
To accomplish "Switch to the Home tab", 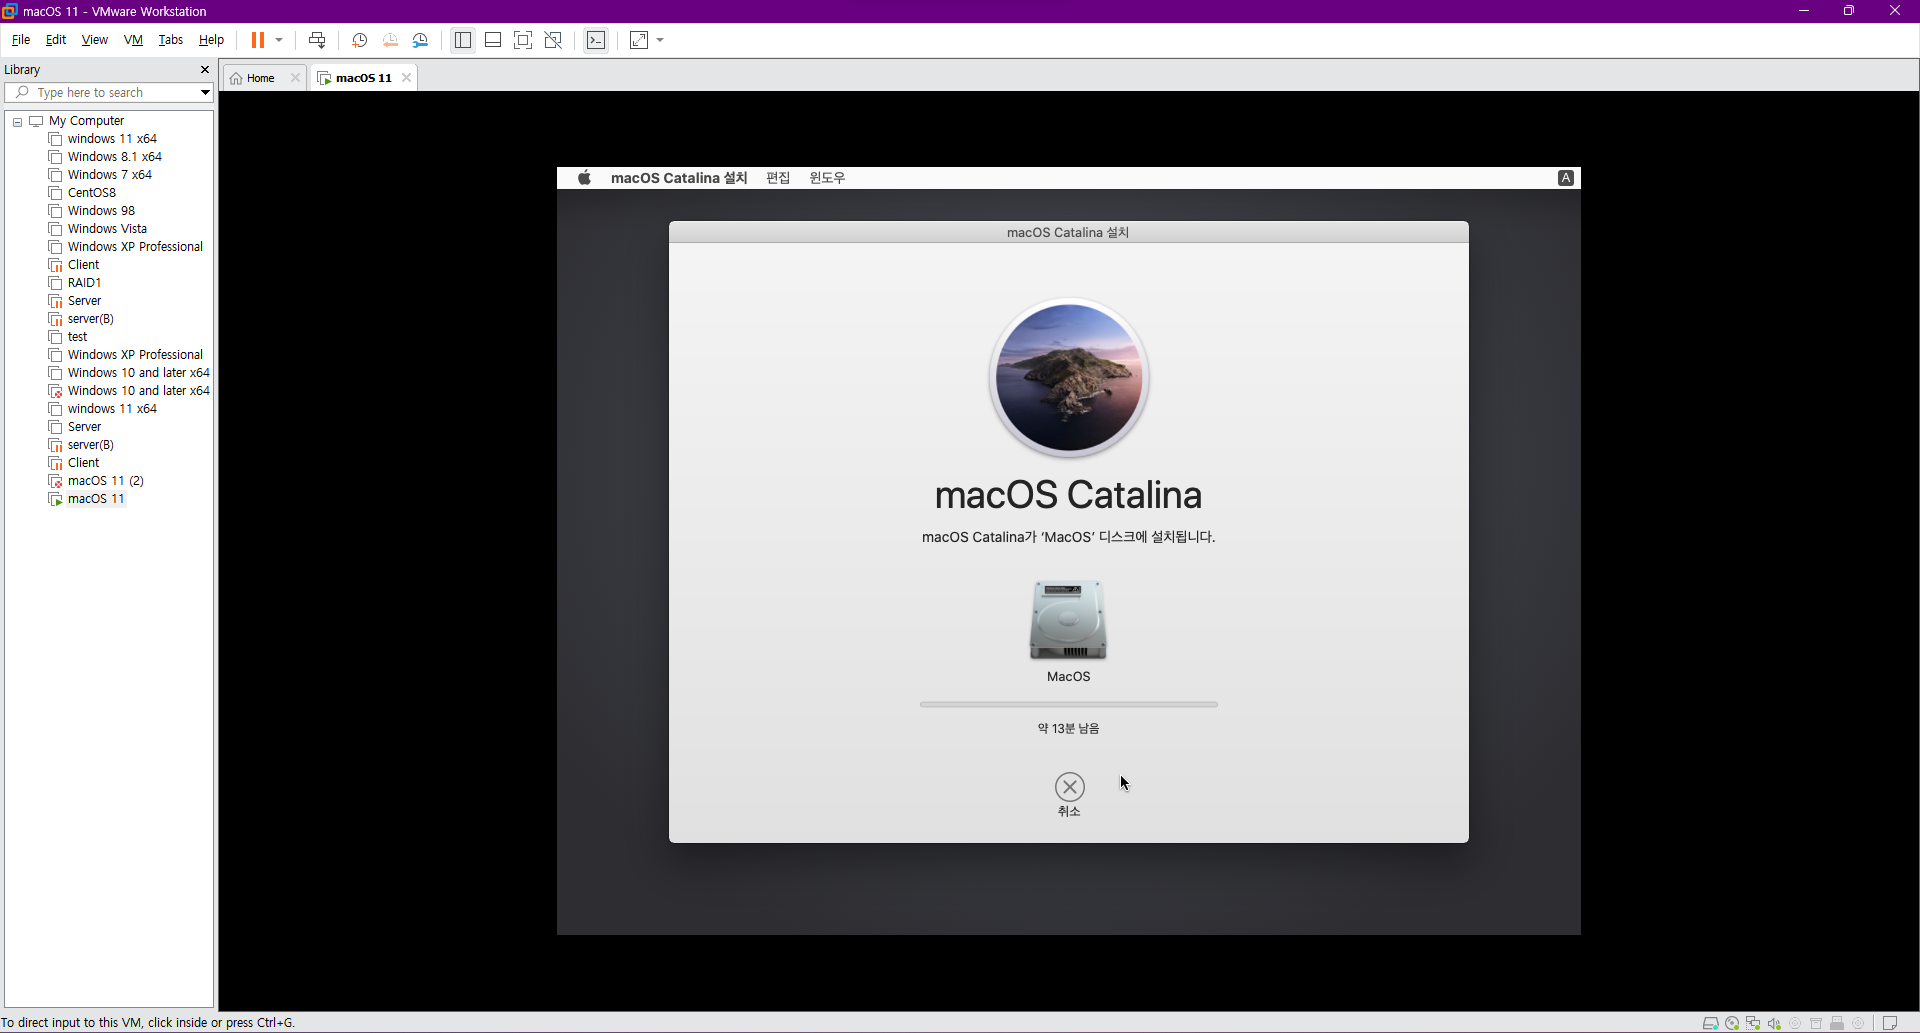I will click(260, 78).
